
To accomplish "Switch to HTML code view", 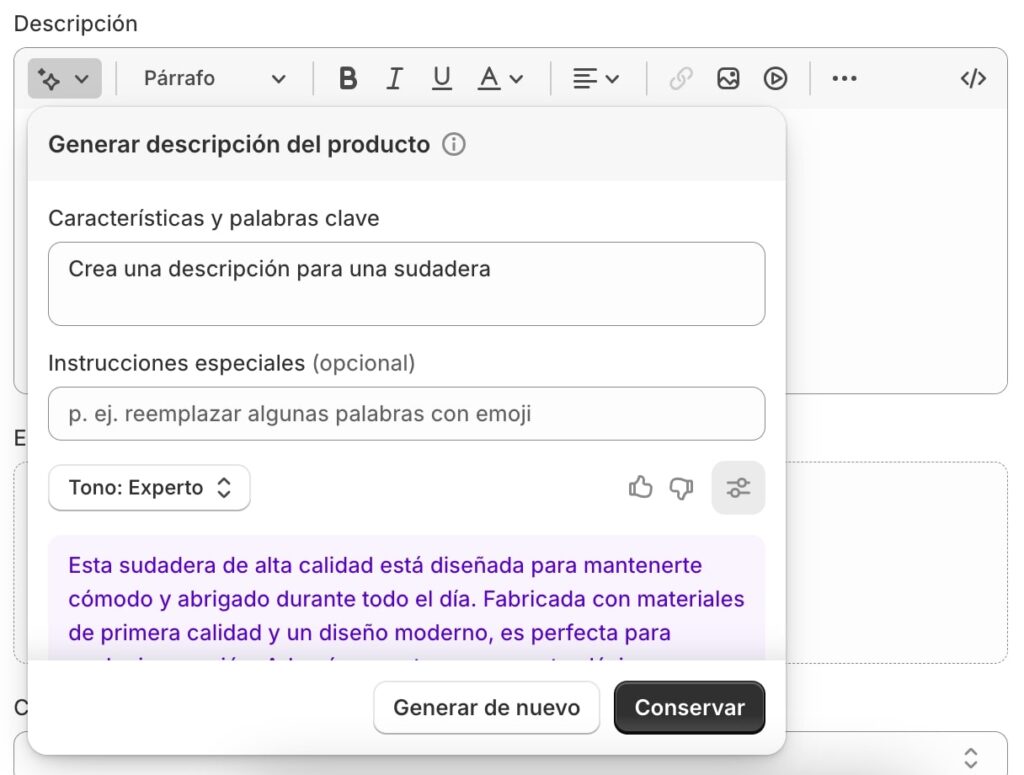I will click(x=973, y=78).
